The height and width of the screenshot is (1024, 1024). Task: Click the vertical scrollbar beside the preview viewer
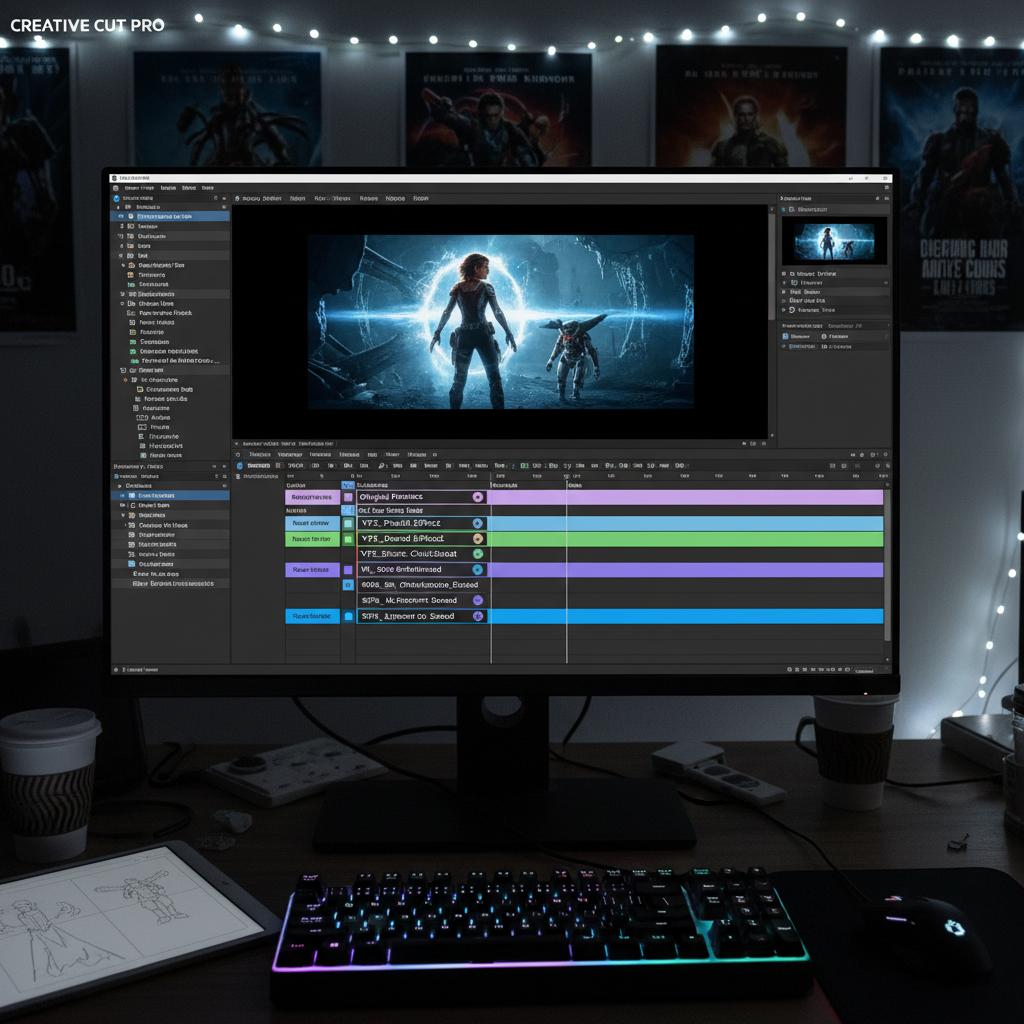click(771, 320)
